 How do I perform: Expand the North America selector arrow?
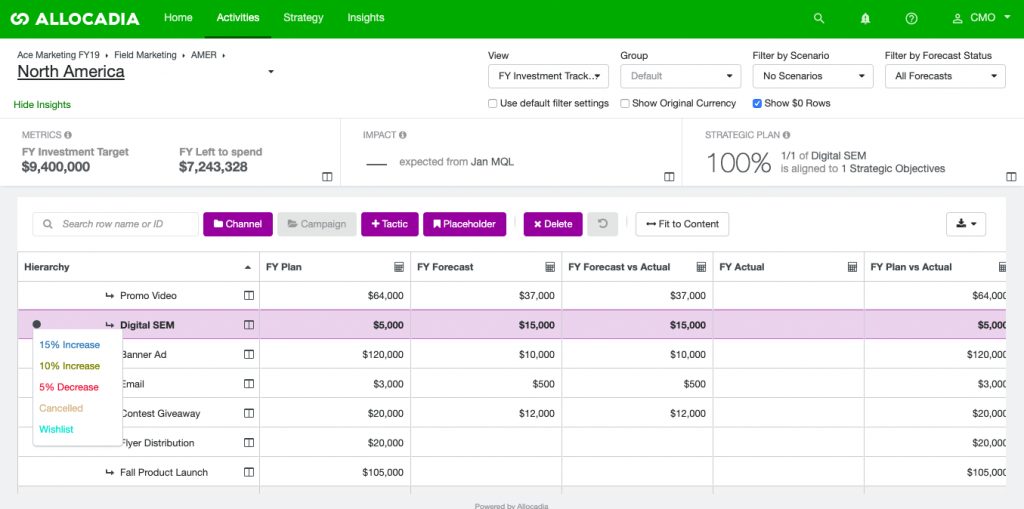(271, 72)
